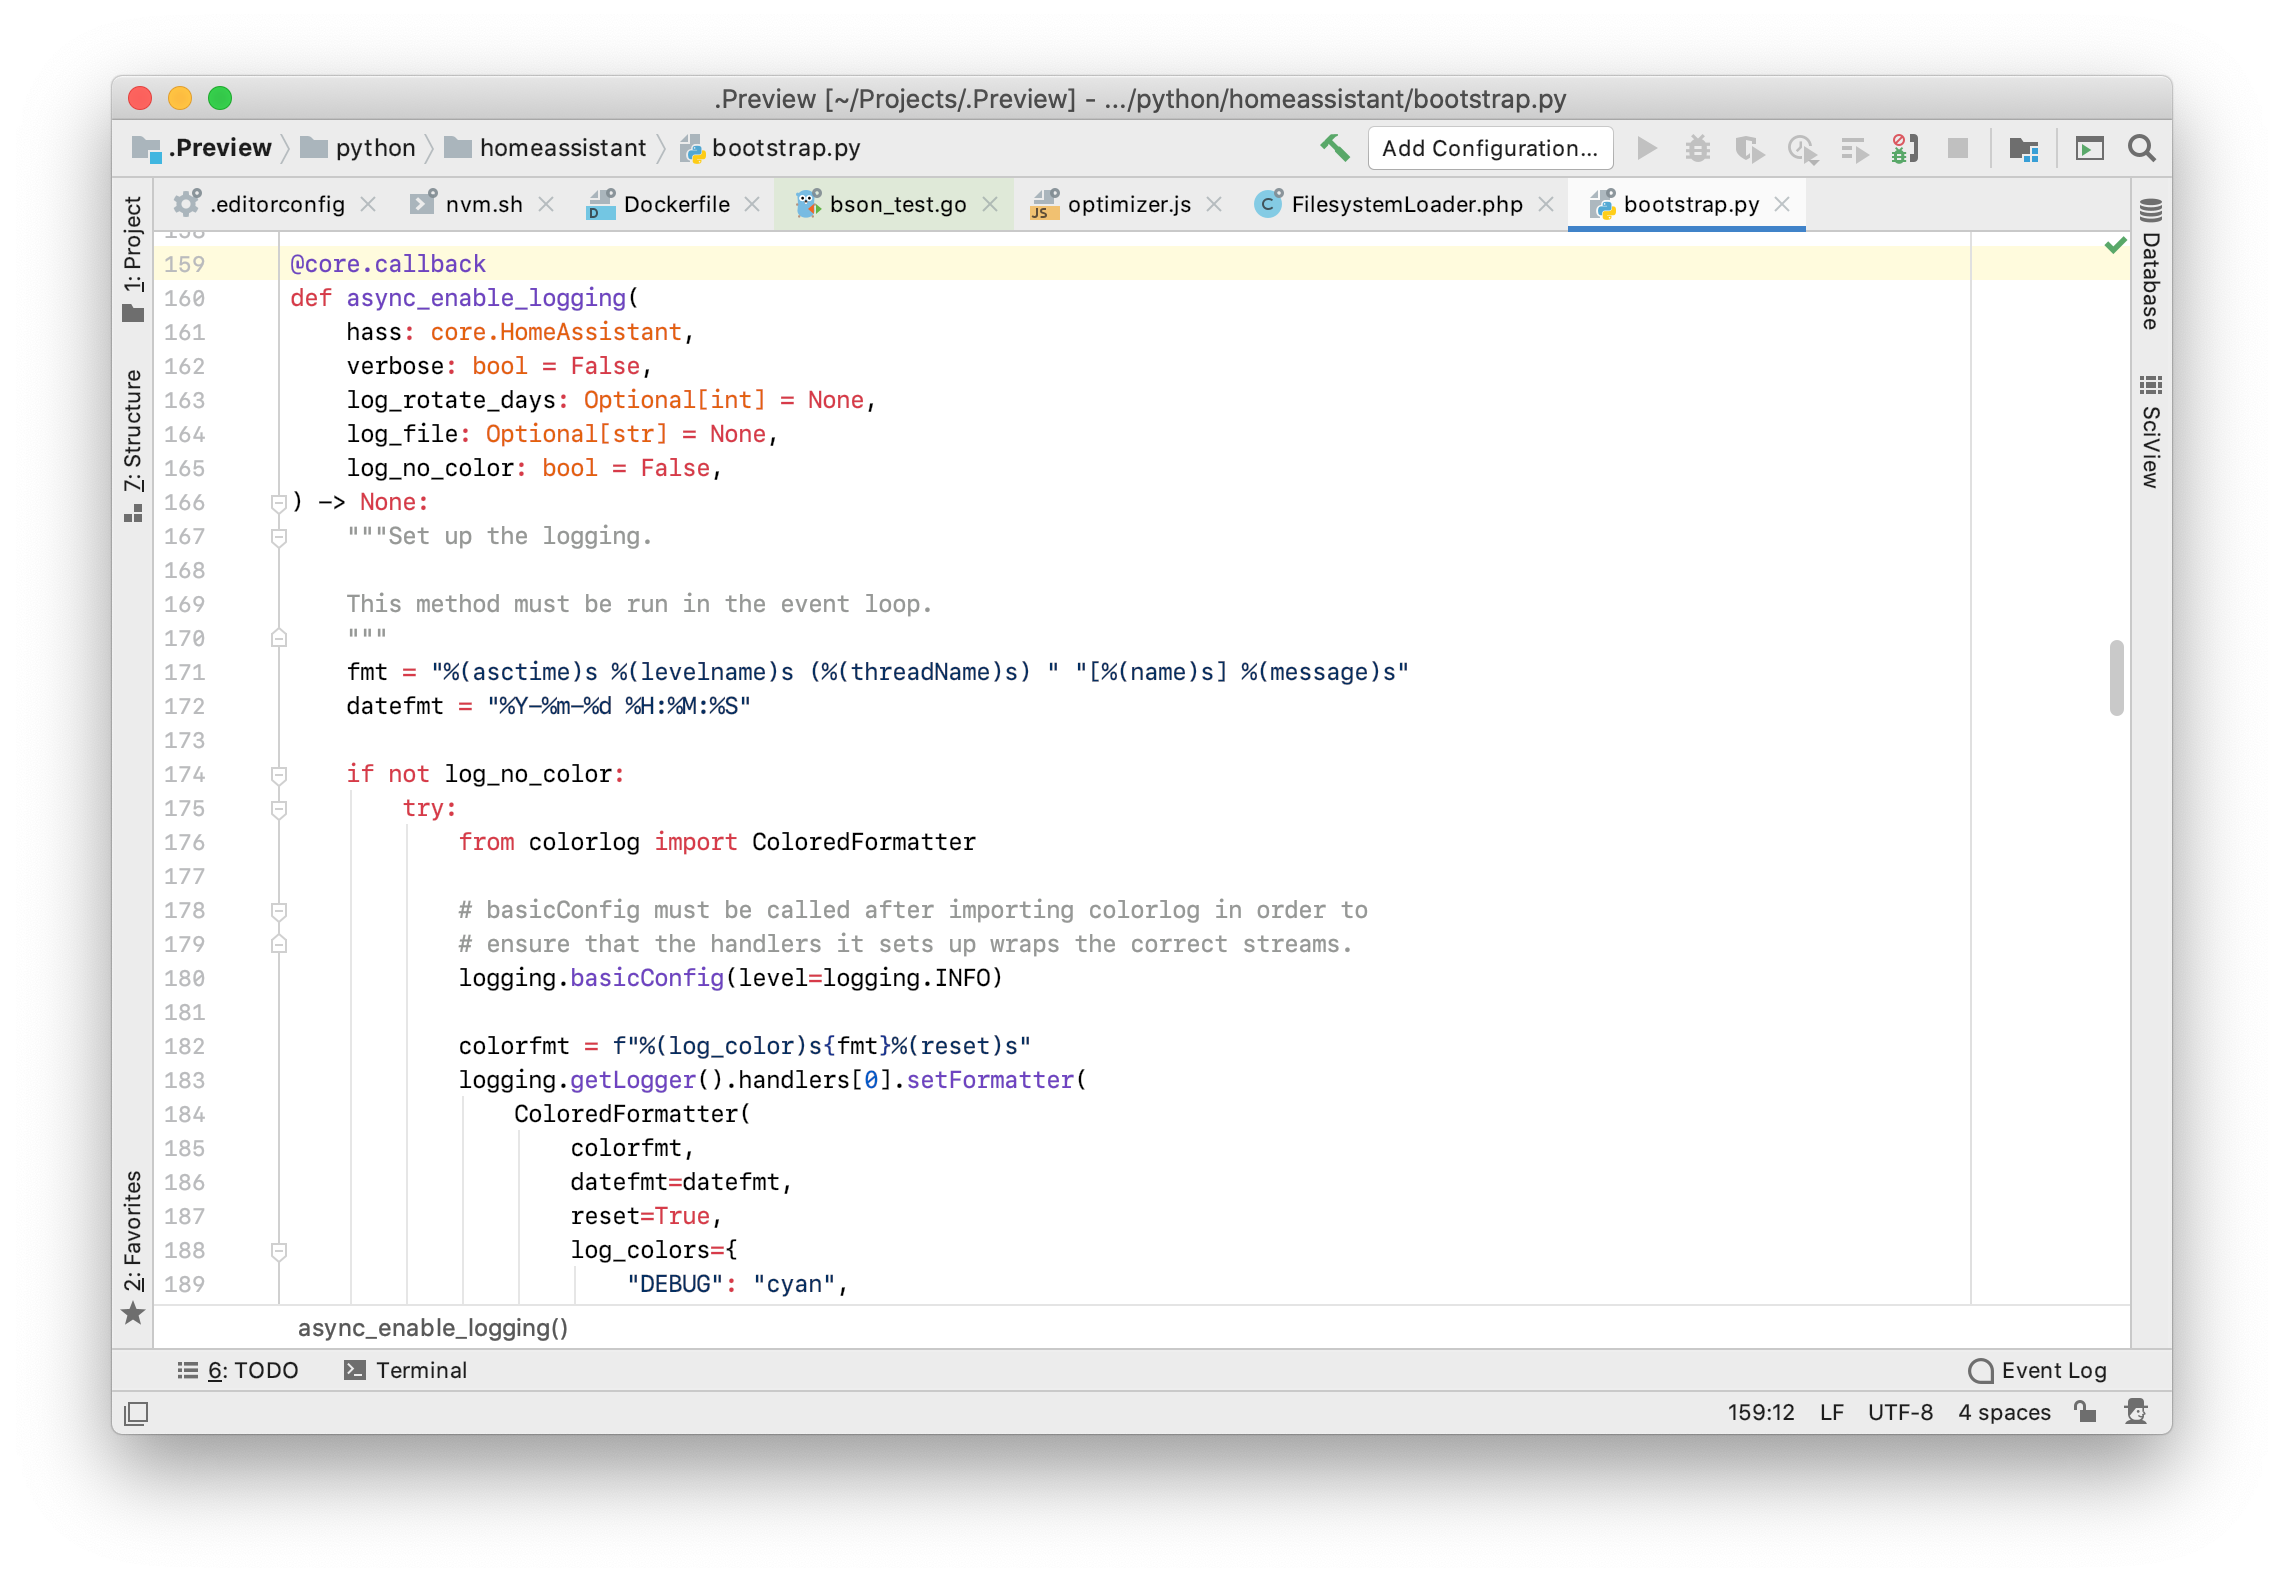Click the Stop square icon in toolbar
This screenshot has height=1582, width=2284.
tap(1957, 149)
